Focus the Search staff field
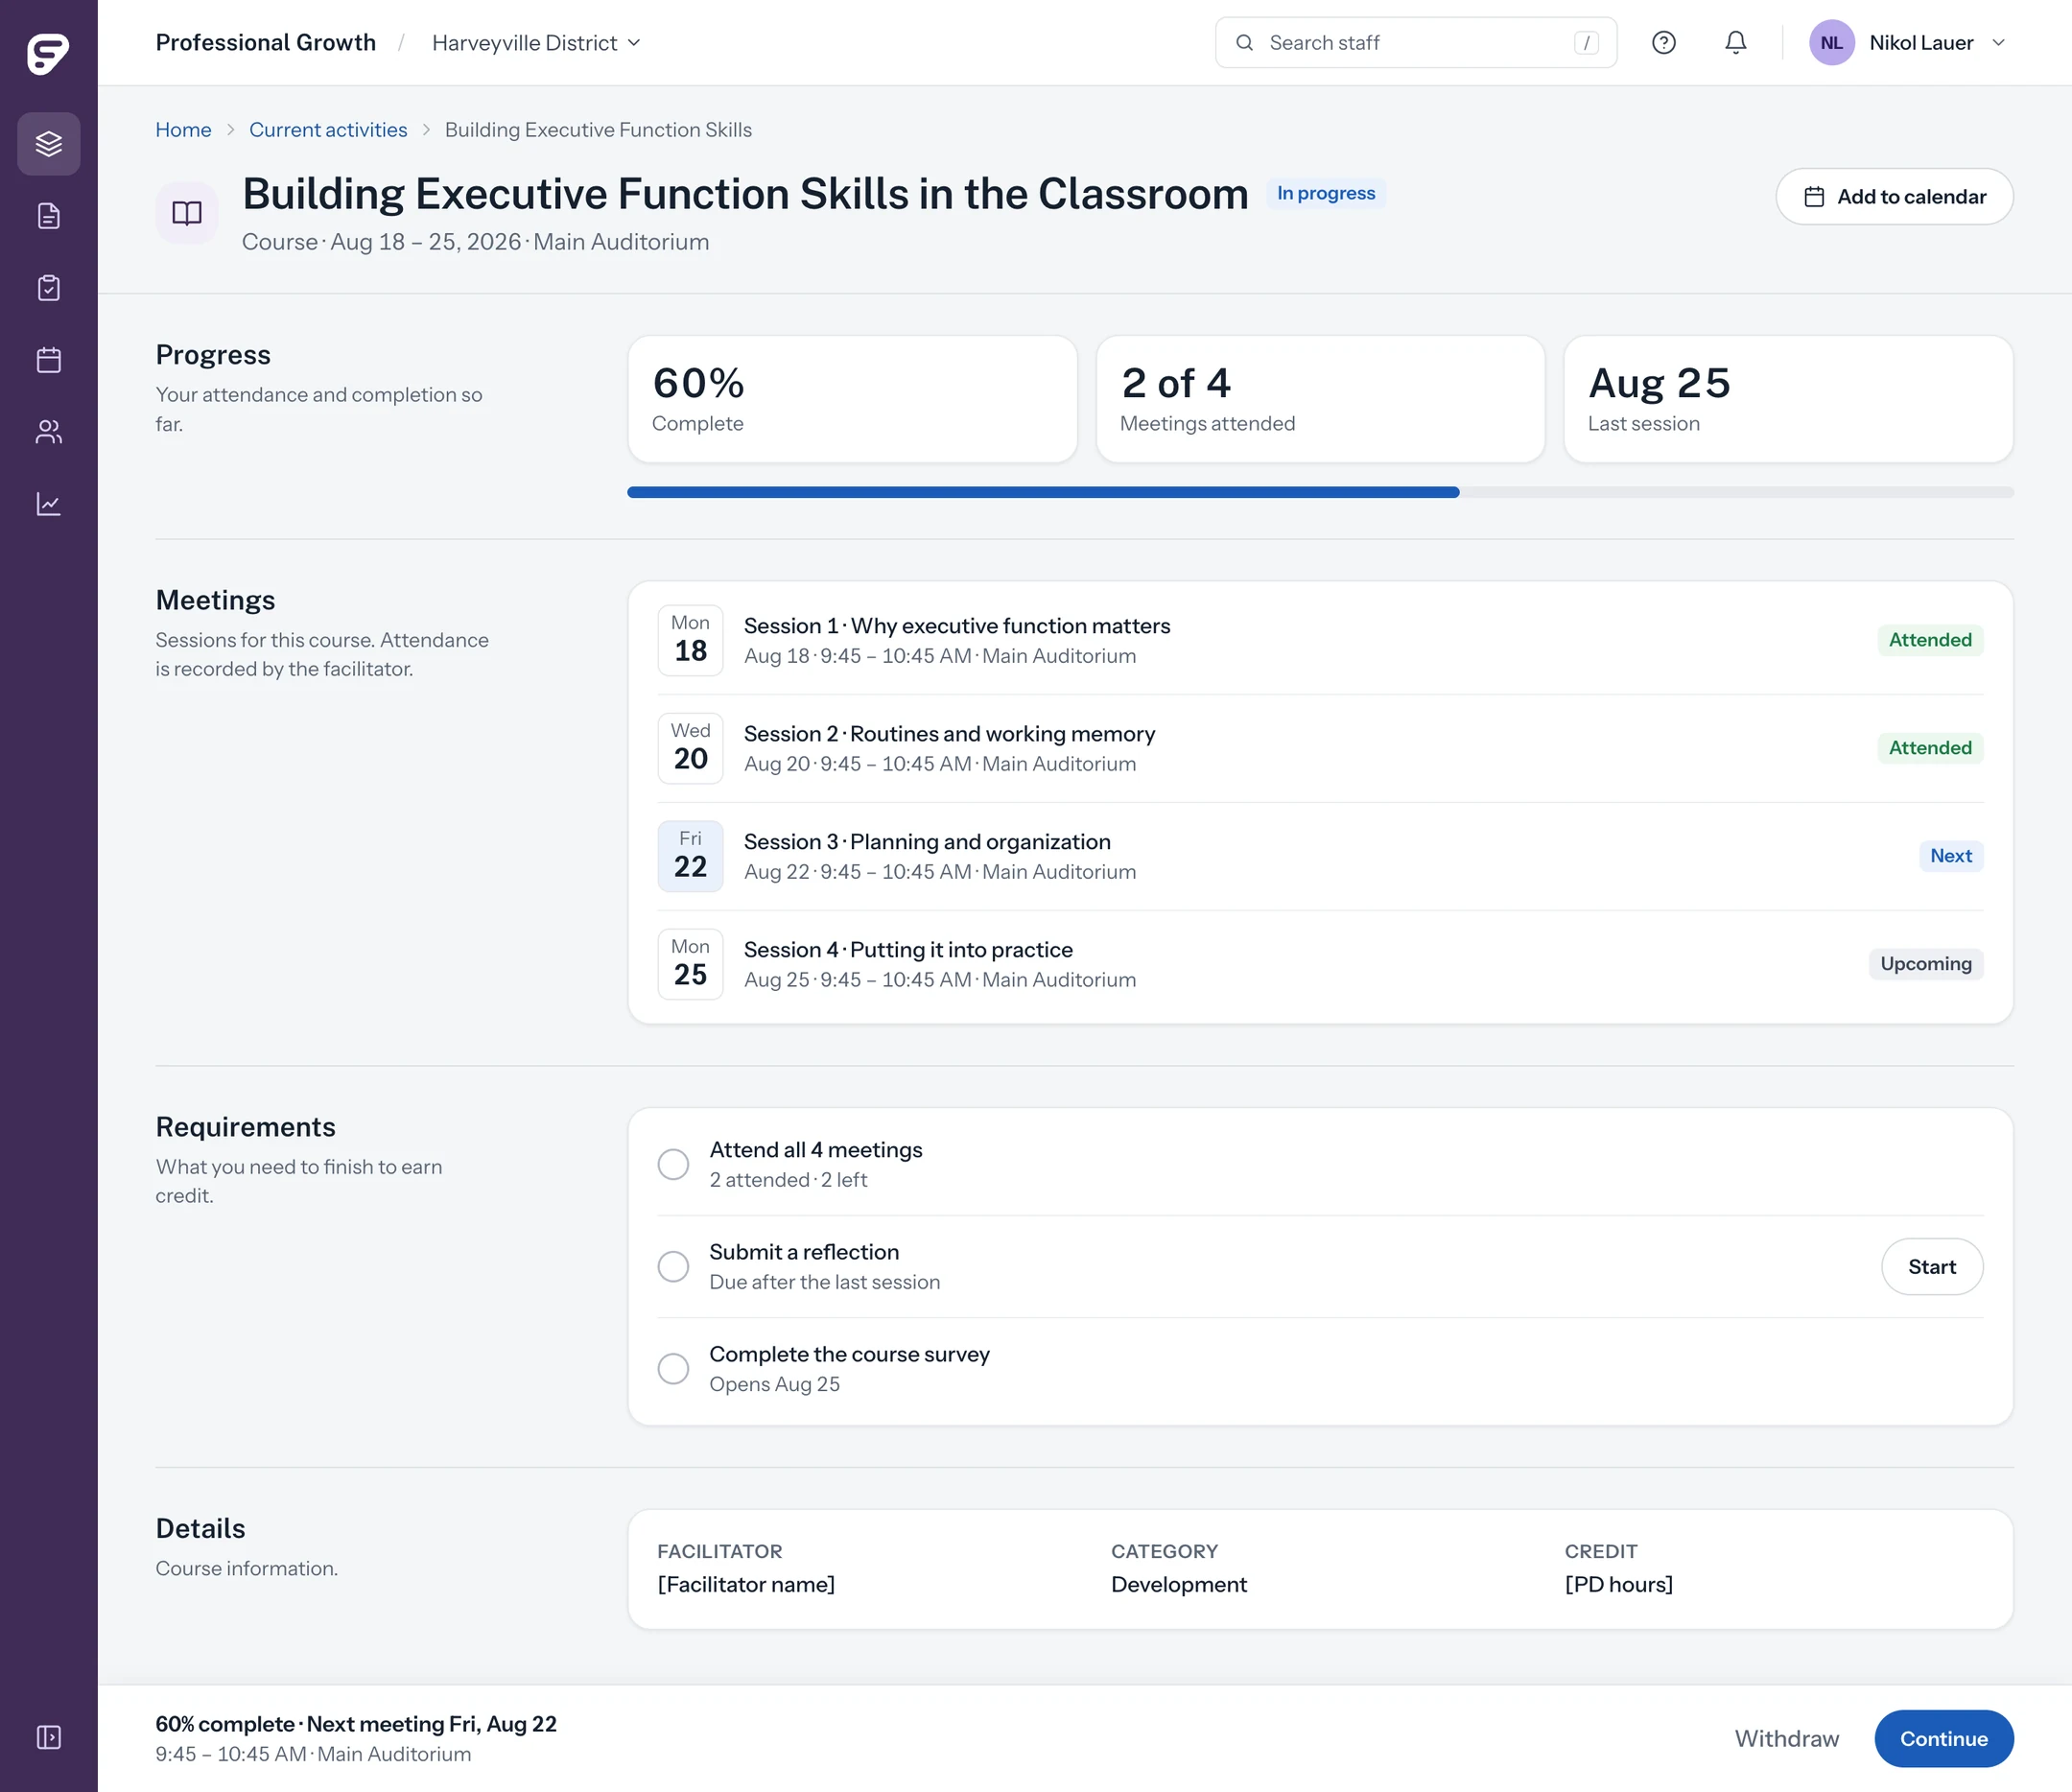 point(1416,43)
